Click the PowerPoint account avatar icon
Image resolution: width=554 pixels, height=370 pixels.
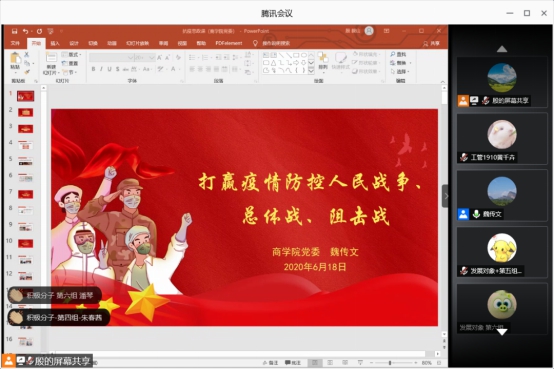[369, 31]
